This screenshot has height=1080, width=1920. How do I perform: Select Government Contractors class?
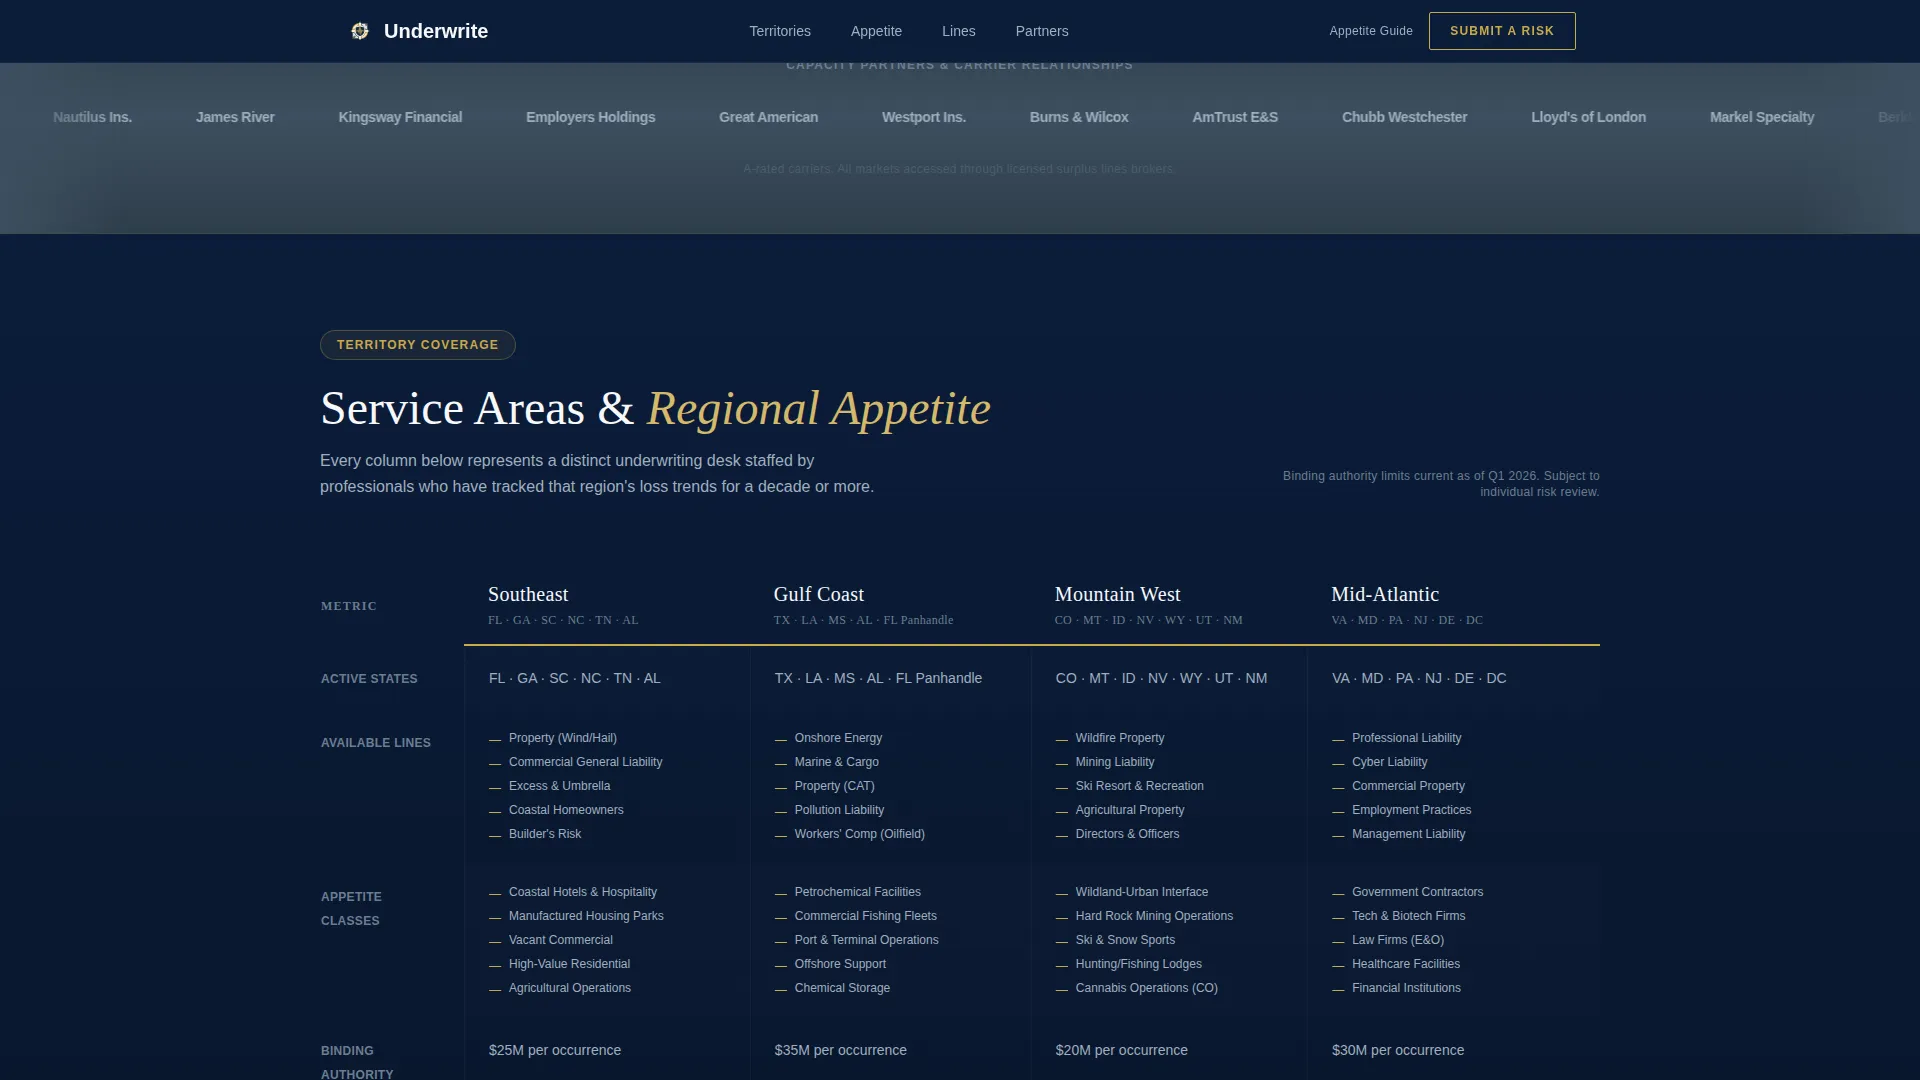pos(1418,892)
